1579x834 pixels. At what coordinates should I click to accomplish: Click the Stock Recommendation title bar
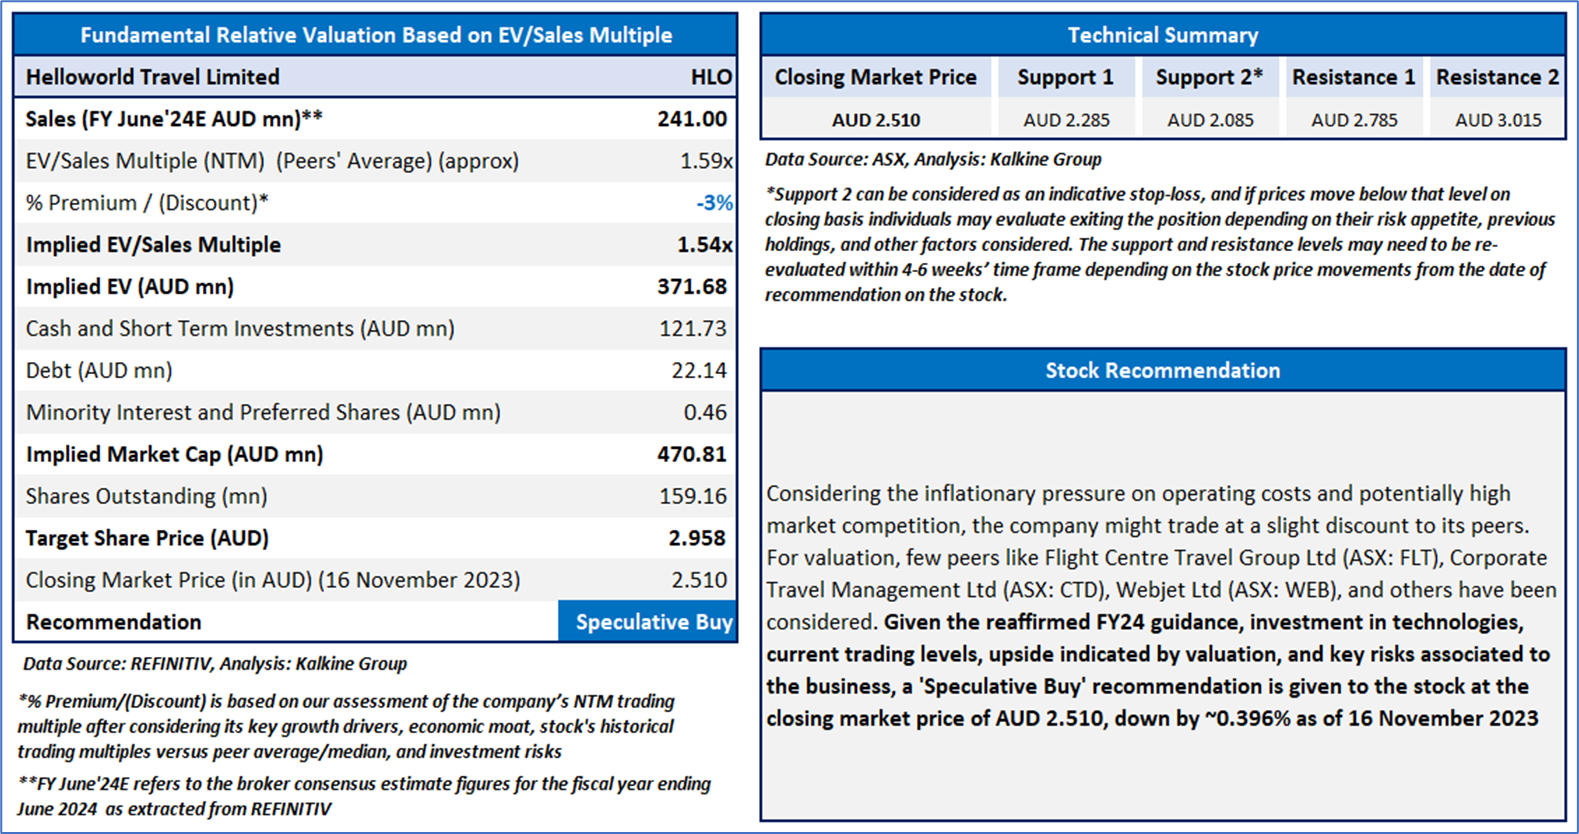click(1162, 370)
